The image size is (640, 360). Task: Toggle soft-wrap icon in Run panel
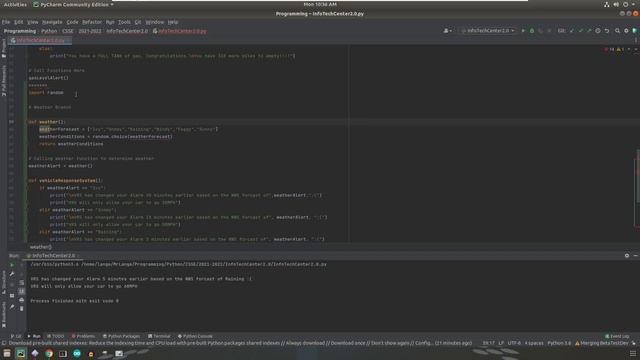coord(22,283)
